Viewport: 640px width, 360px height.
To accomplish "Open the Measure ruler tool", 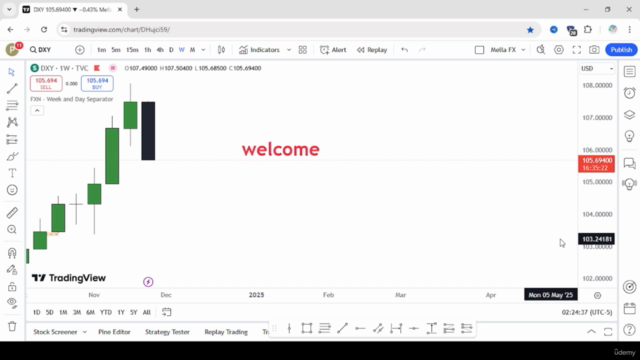I will (12, 213).
